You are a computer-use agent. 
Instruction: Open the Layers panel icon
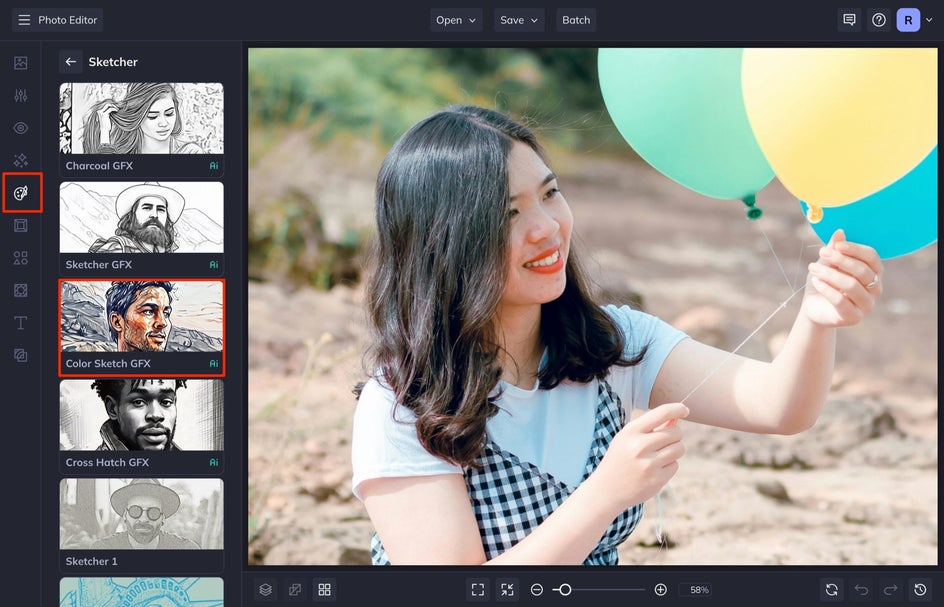click(x=266, y=590)
